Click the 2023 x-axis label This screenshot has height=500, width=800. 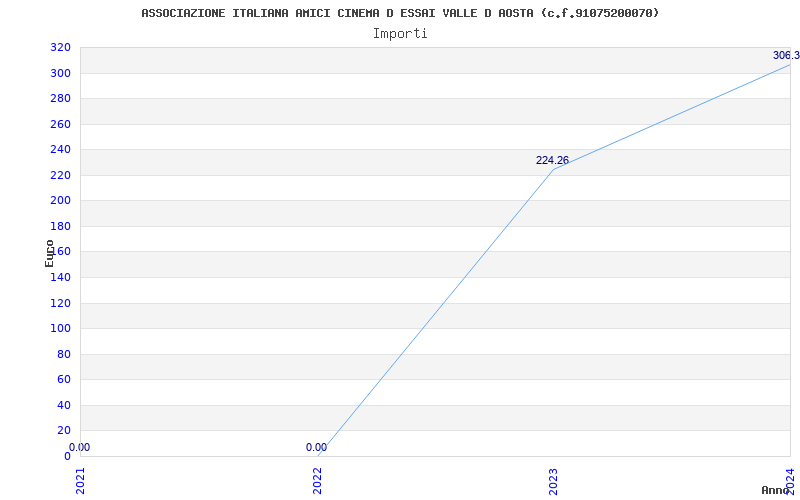click(554, 482)
